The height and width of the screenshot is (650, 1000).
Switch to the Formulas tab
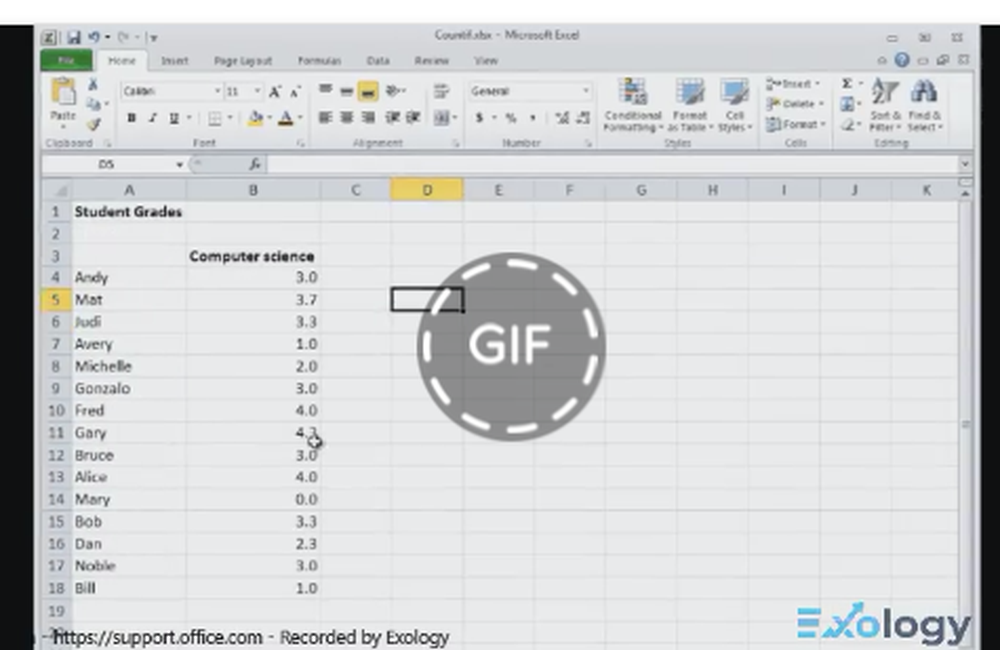coord(319,61)
